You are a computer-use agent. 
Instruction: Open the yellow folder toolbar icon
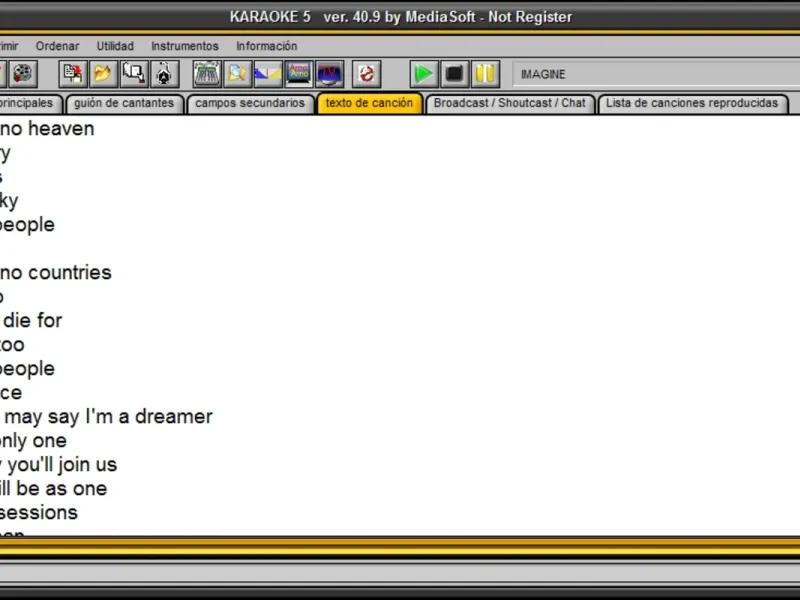pyautogui.click(x=103, y=74)
